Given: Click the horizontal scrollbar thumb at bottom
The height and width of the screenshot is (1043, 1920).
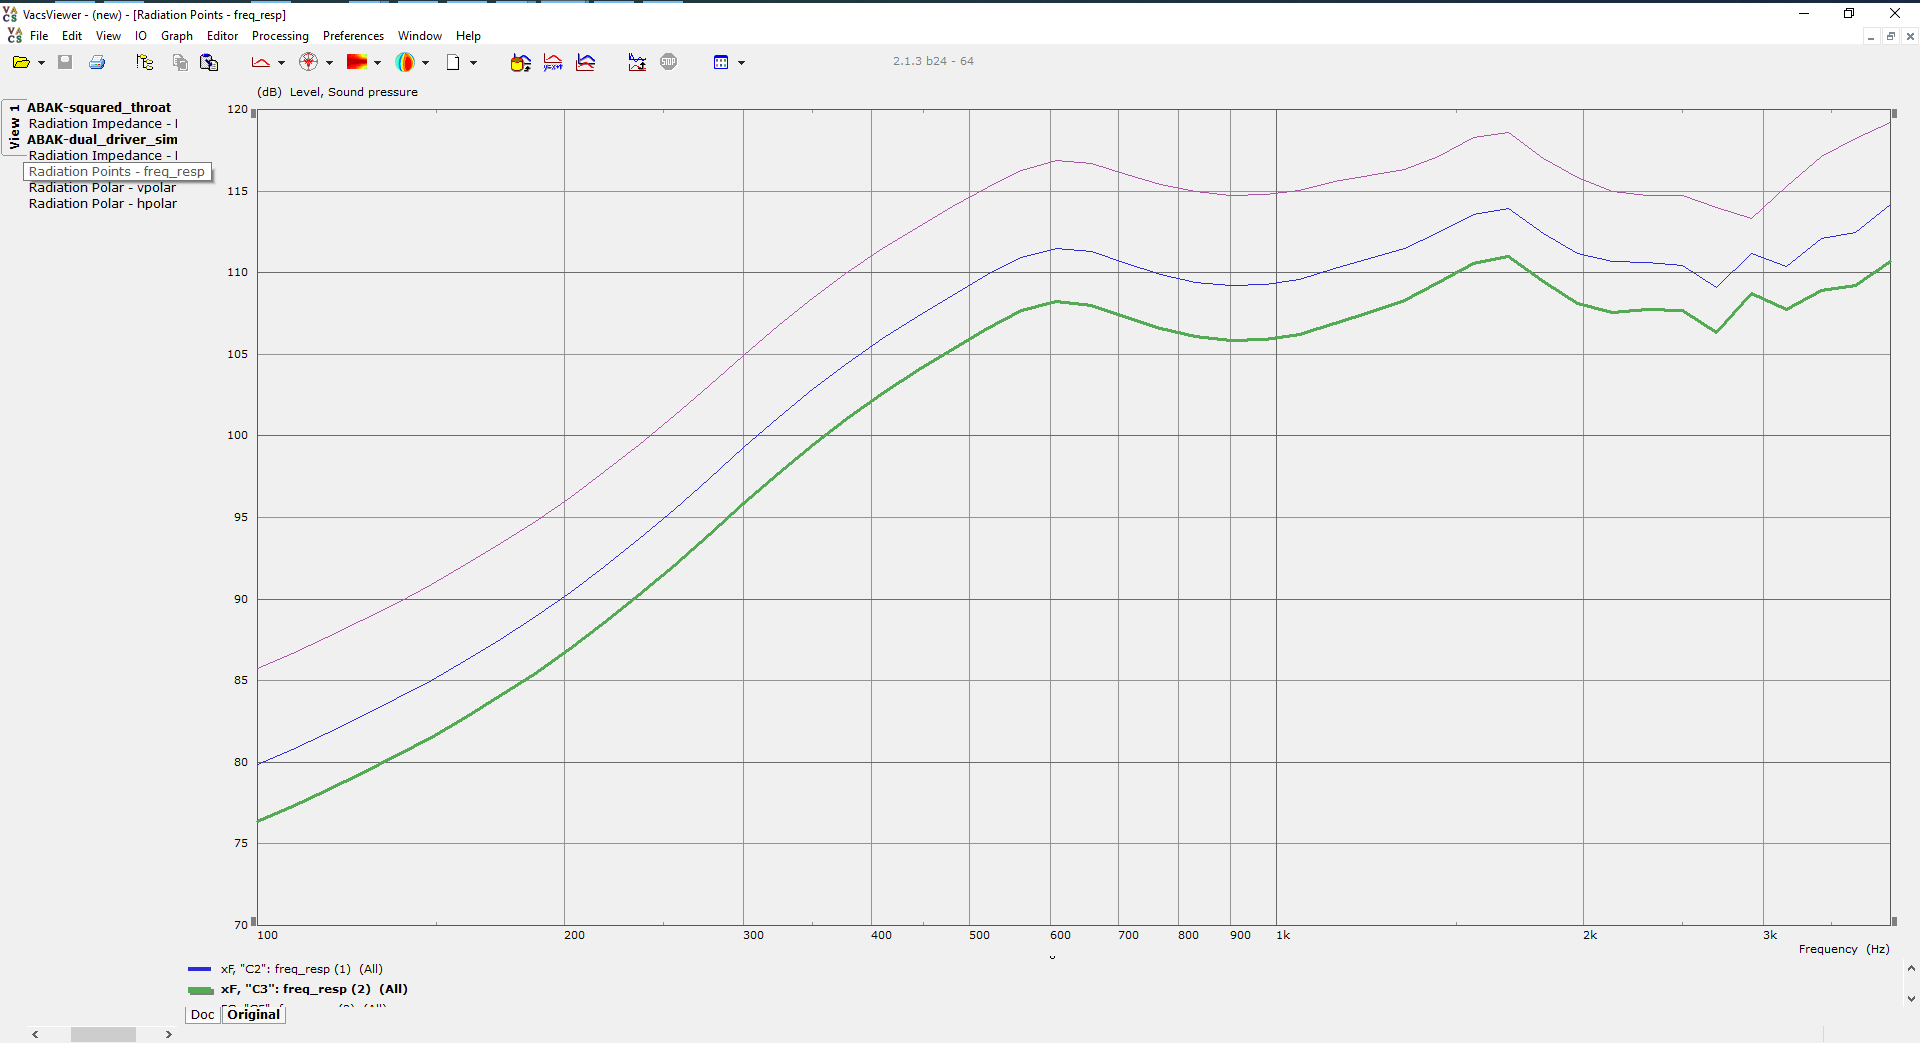Looking at the screenshot, I should click(x=103, y=1034).
